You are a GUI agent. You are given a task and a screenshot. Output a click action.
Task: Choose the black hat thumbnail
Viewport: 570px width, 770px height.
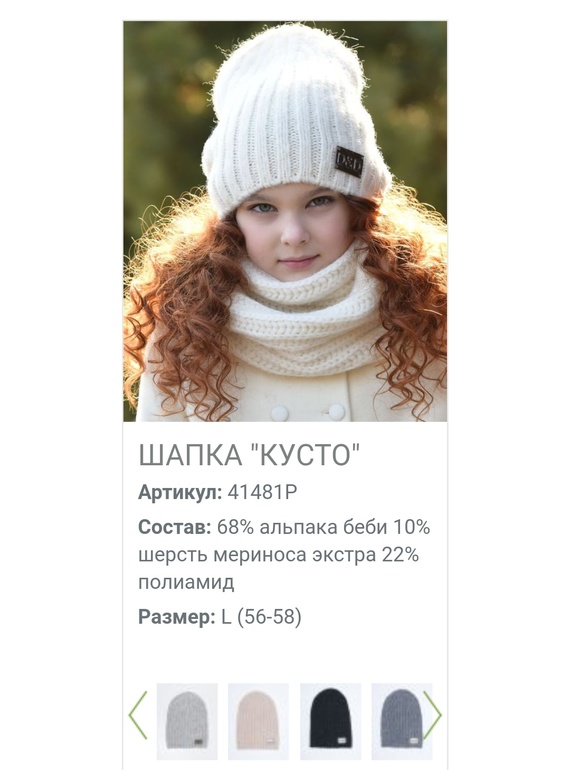pos(330,721)
